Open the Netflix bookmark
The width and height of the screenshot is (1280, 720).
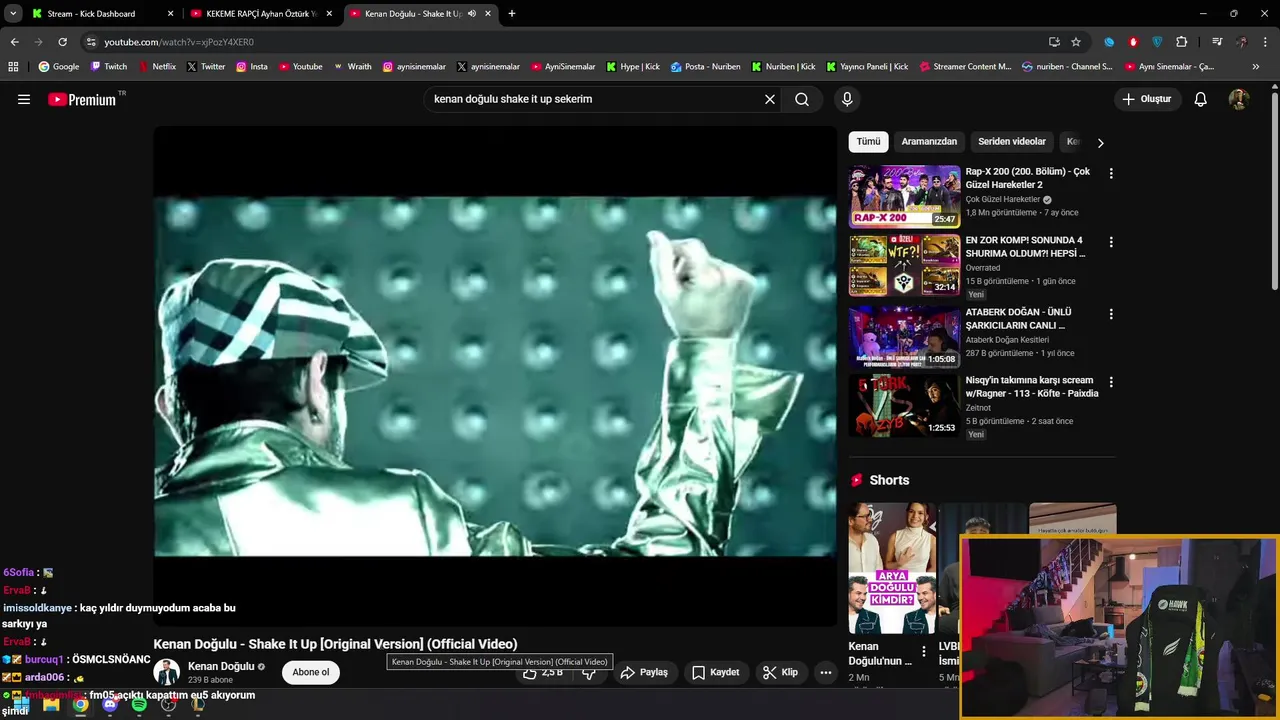(157, 67)
